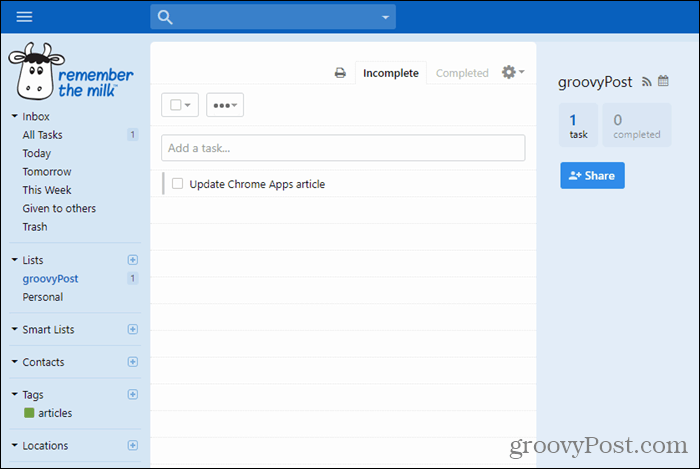Collapse the Lists section

[14, 260]
